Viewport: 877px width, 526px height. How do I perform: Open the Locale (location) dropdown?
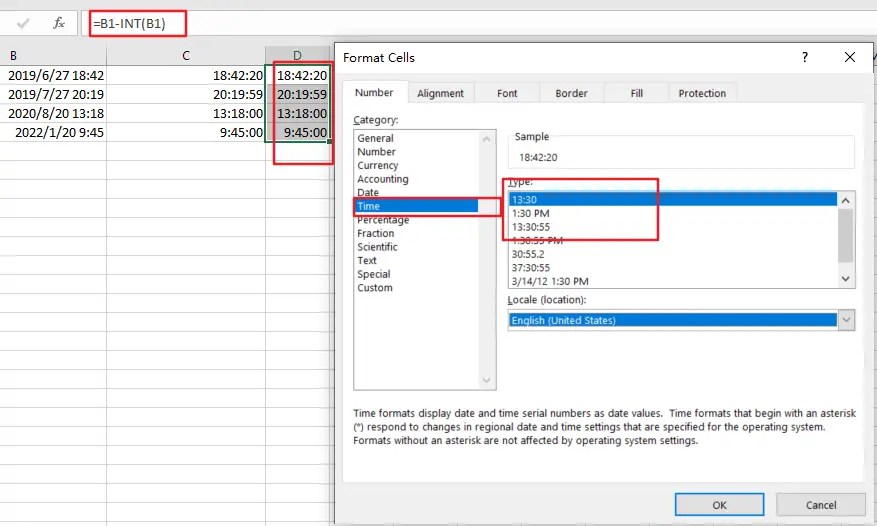pos(846,320)
